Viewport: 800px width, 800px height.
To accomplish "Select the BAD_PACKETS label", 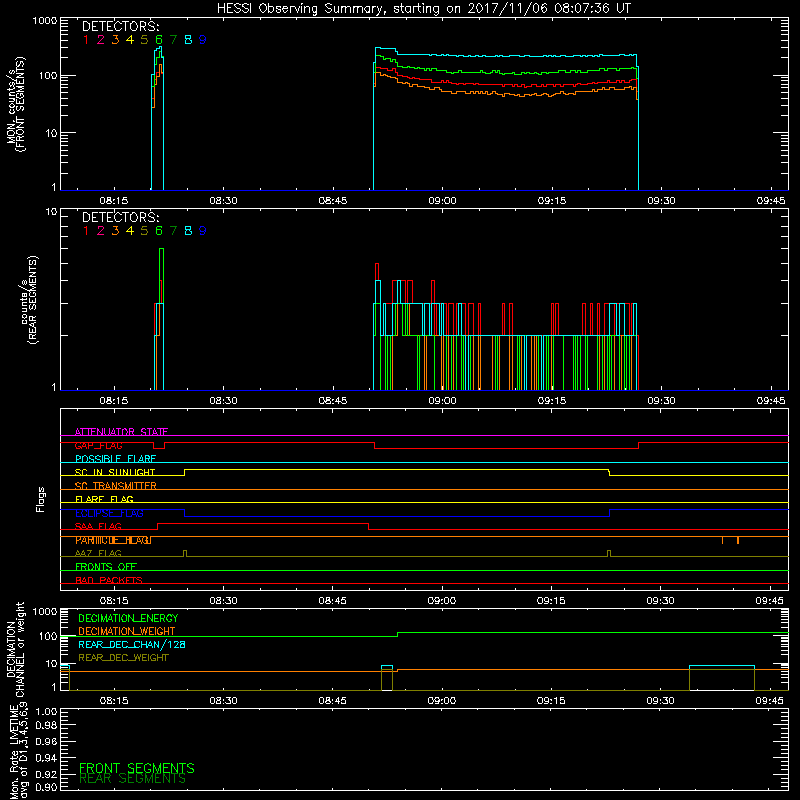I will coord(109,581).
